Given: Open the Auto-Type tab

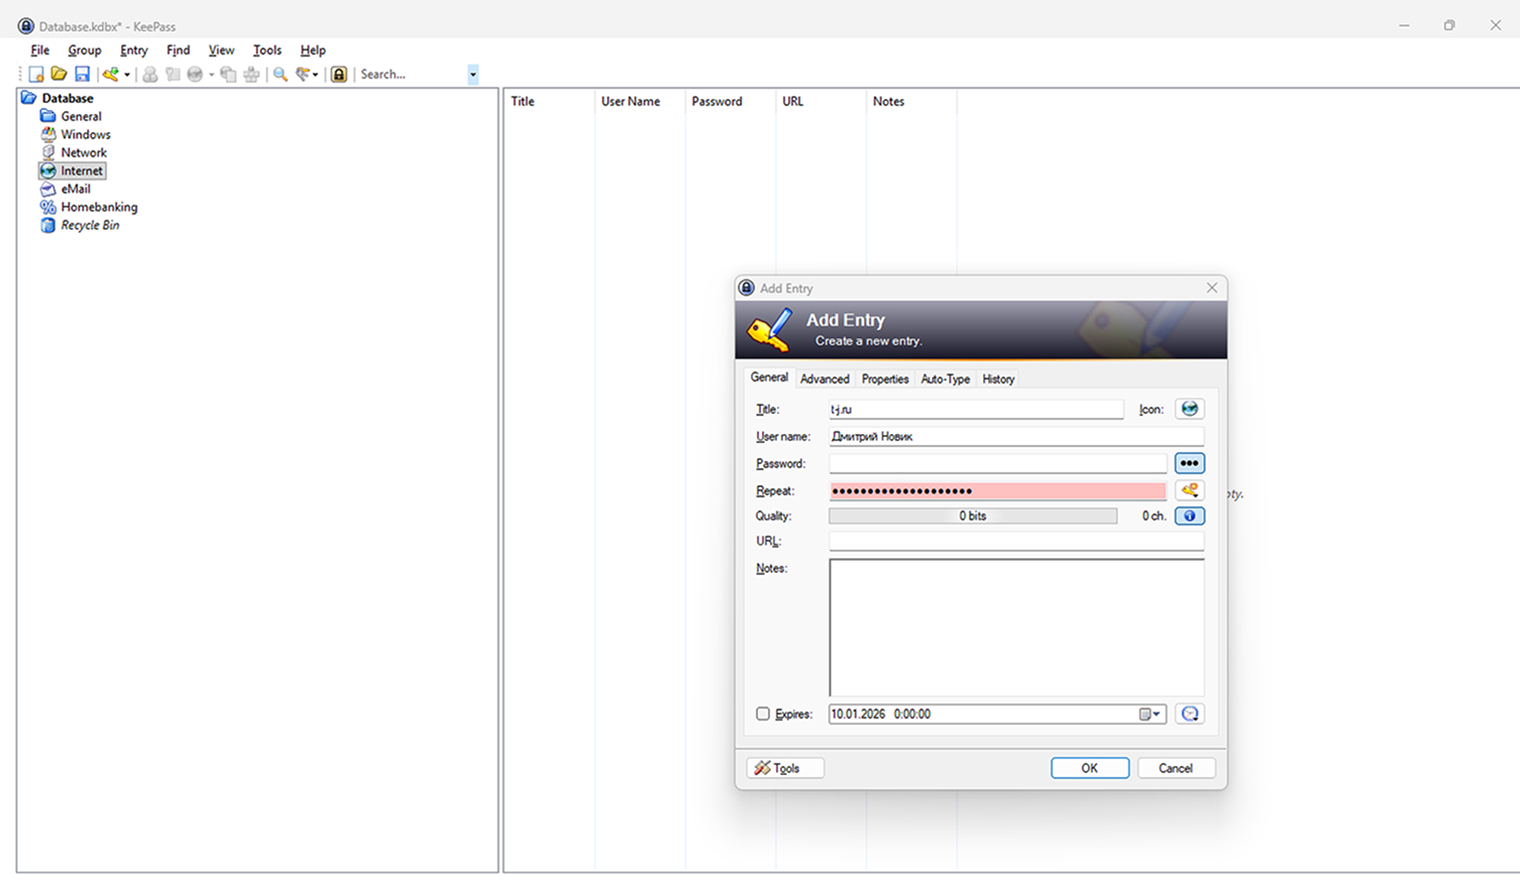Looking at the screenshot, I should (x=945, y=379).
